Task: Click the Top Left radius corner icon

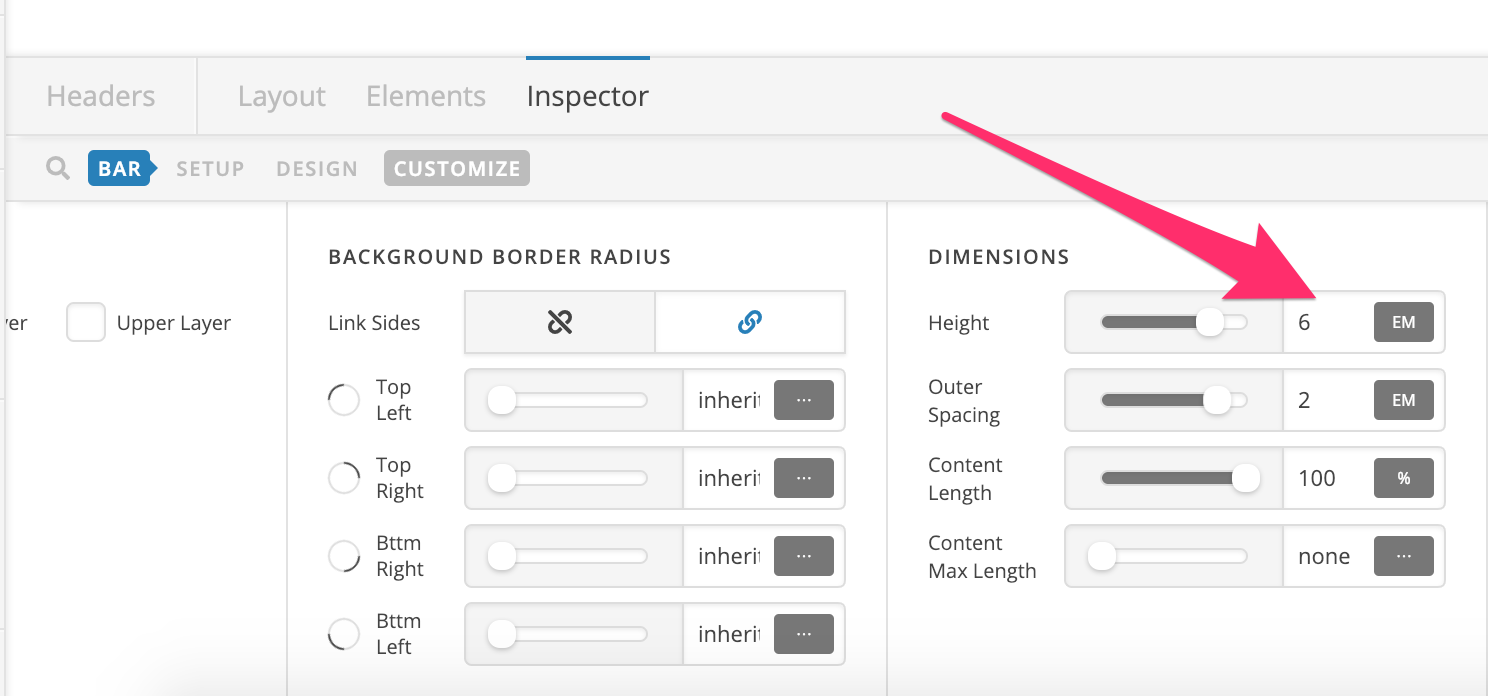Action: 344,400
